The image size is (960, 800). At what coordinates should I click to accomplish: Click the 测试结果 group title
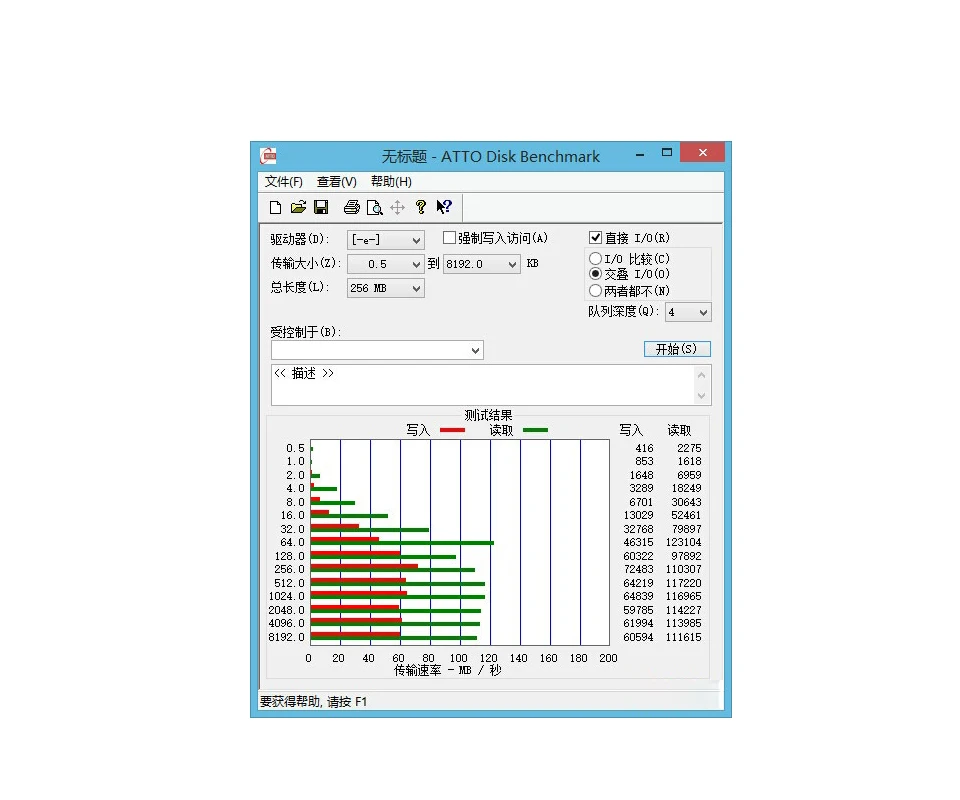[488, 415]
